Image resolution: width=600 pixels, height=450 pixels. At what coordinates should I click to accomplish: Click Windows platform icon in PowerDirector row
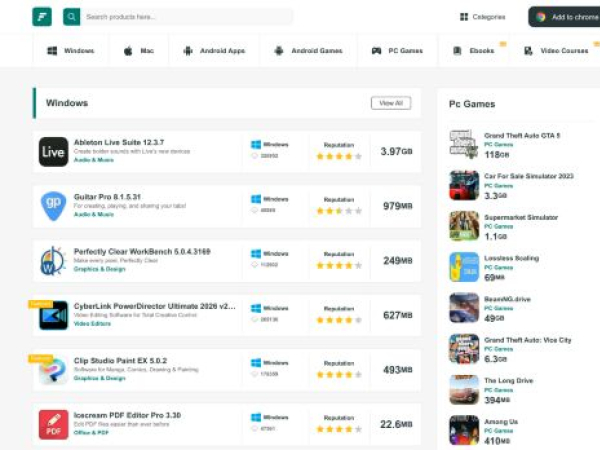256,308
